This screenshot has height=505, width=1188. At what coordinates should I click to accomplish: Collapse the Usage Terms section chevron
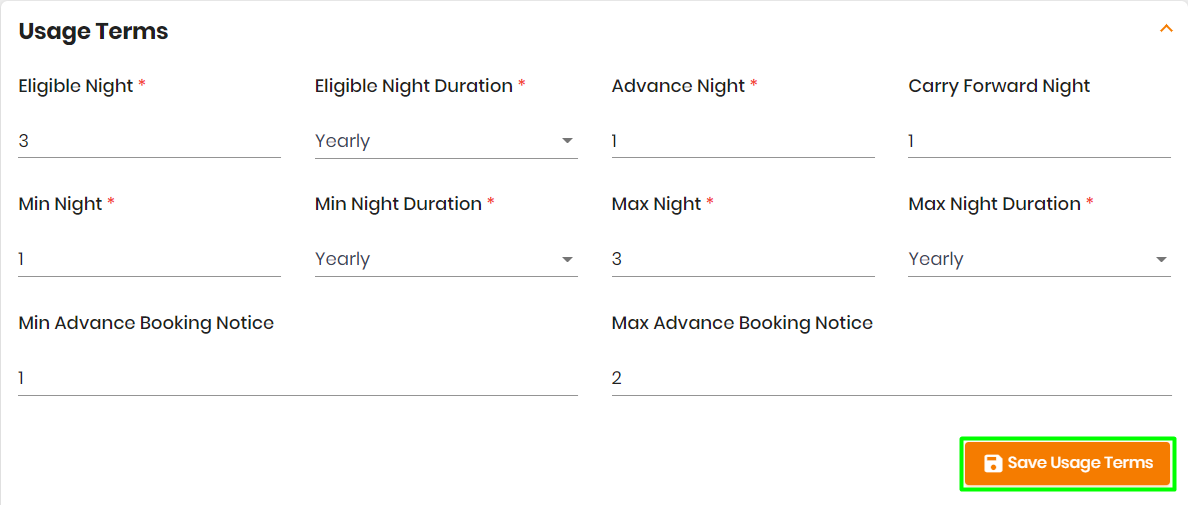pyautogui.click(x=1165, y=29)
